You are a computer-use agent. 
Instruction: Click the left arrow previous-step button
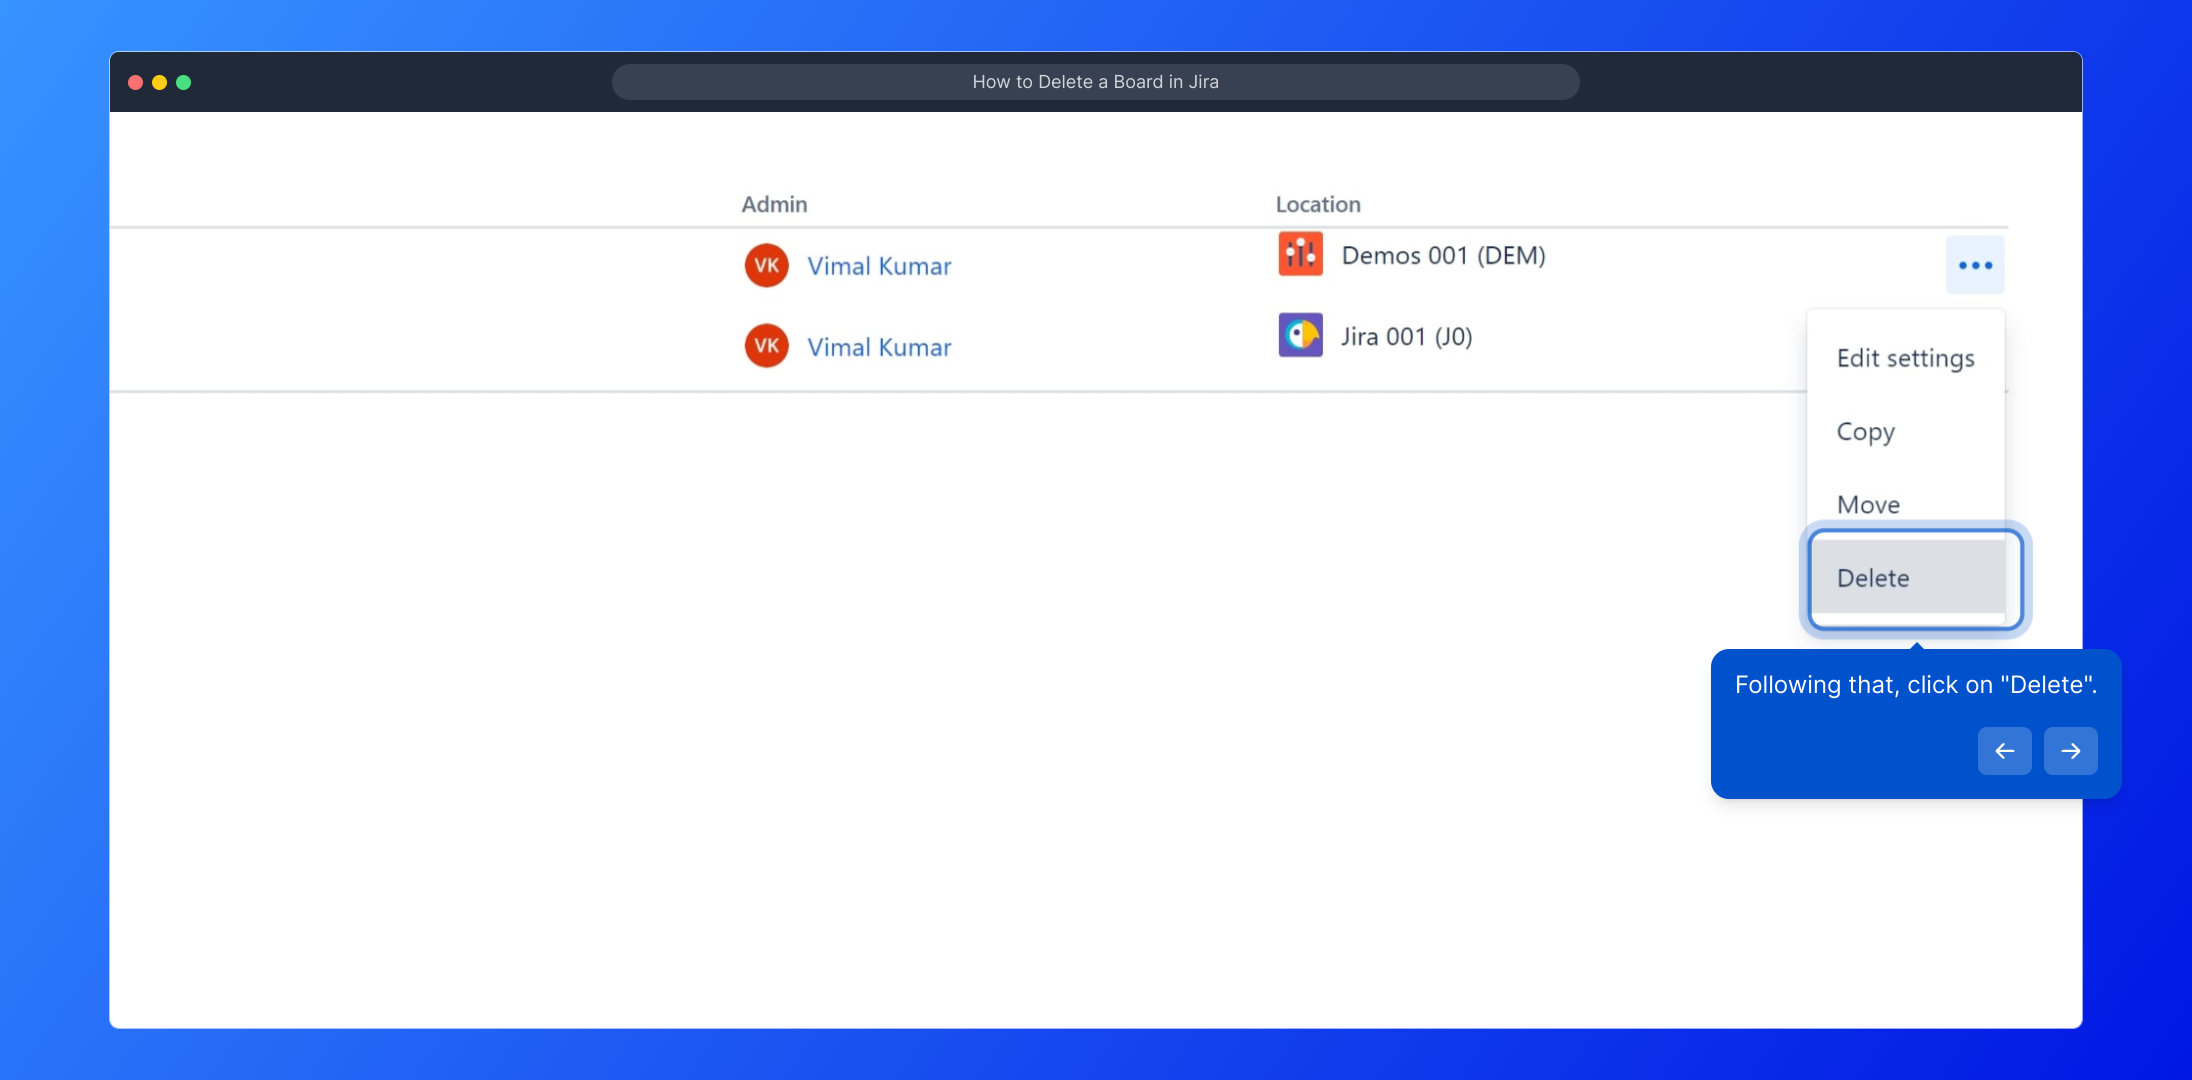pos(2004,751)
